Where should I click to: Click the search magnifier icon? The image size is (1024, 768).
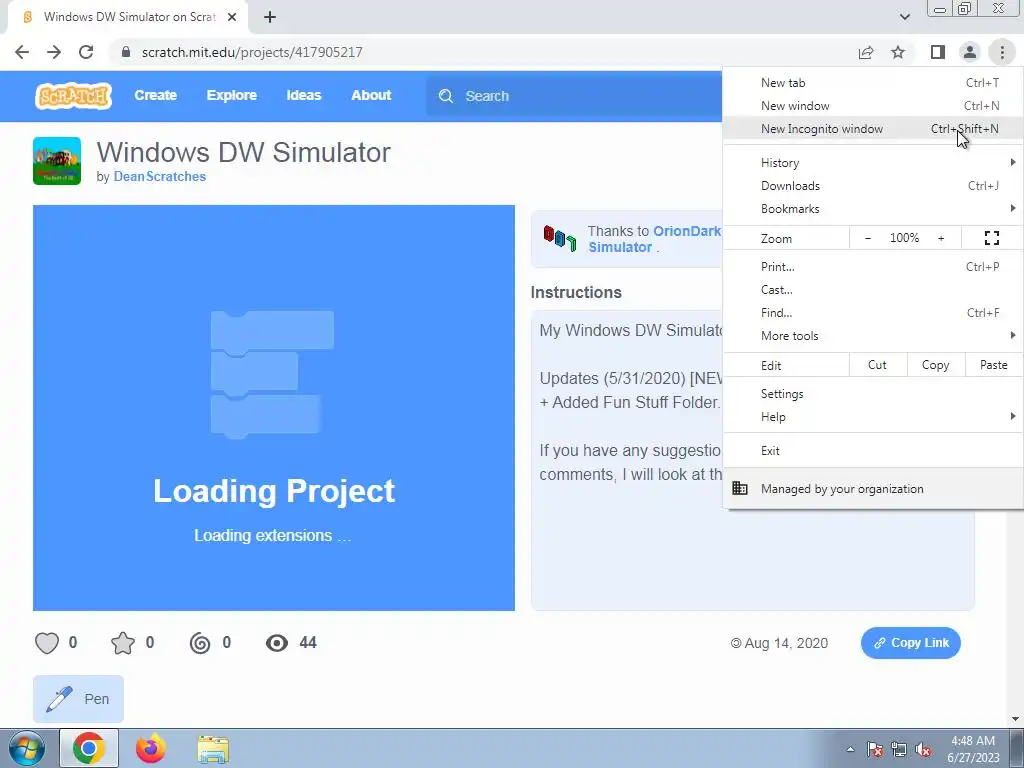446,96
